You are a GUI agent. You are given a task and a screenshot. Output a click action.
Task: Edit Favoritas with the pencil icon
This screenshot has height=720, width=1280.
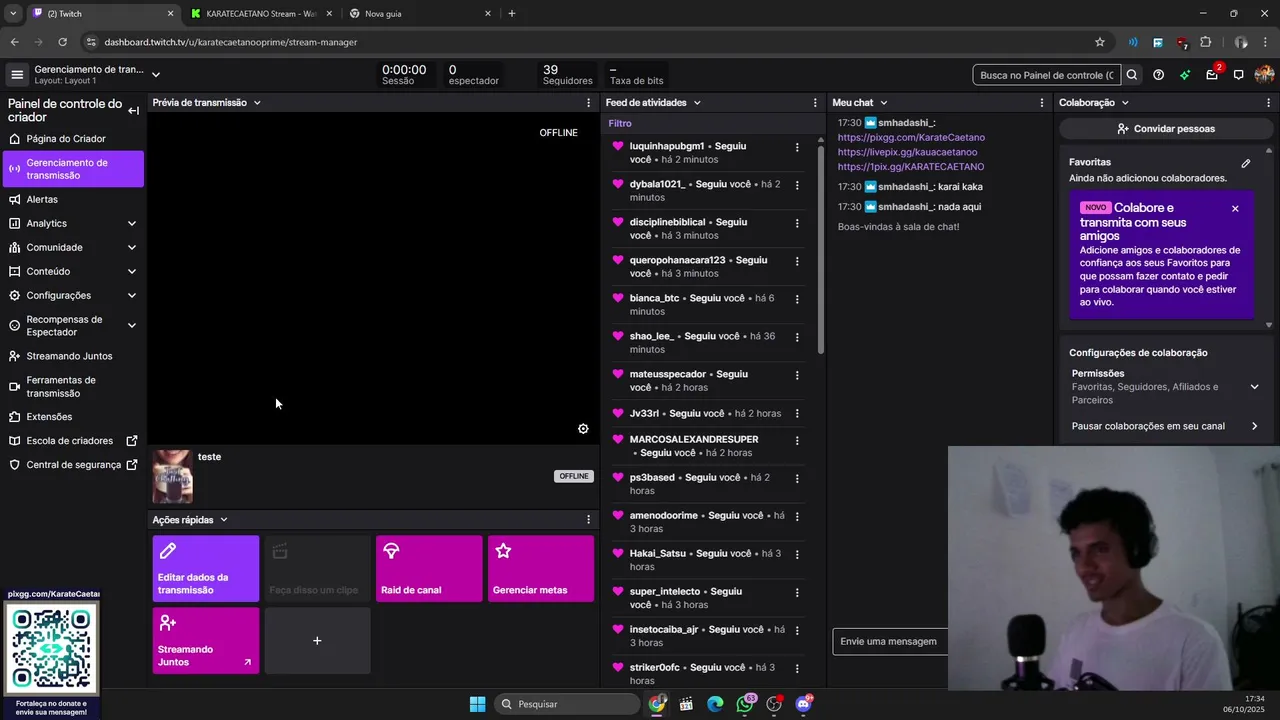click(x=1246, y=163)
